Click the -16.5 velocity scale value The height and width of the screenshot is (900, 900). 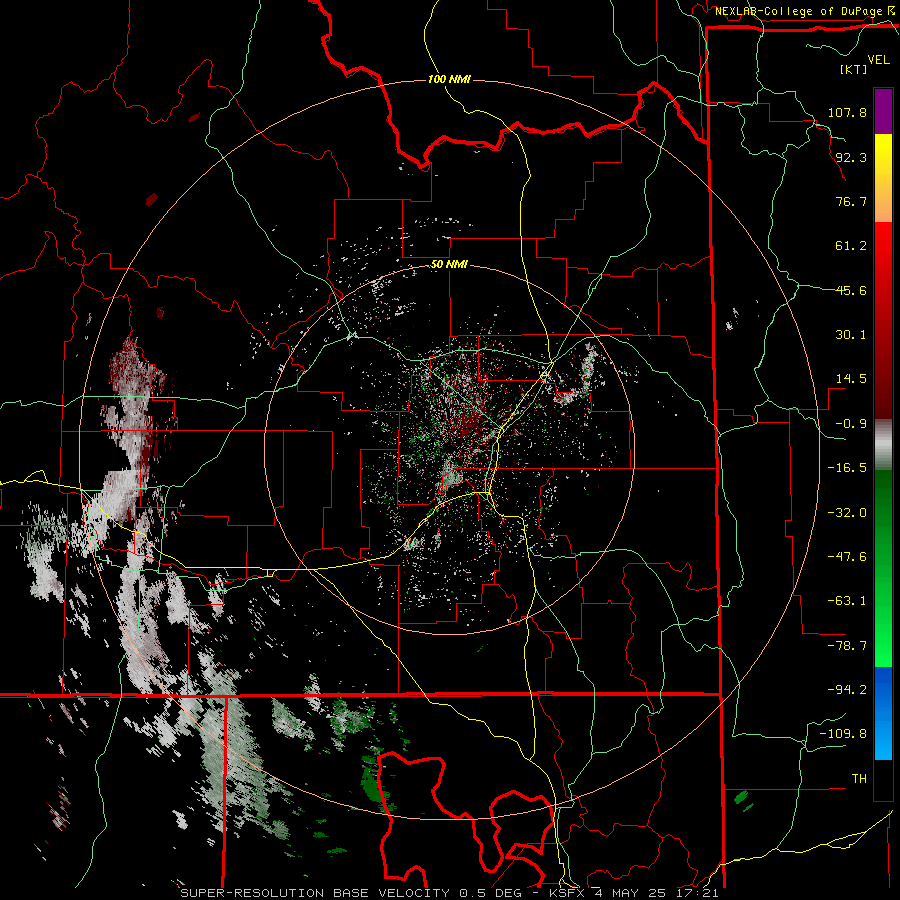847,468
